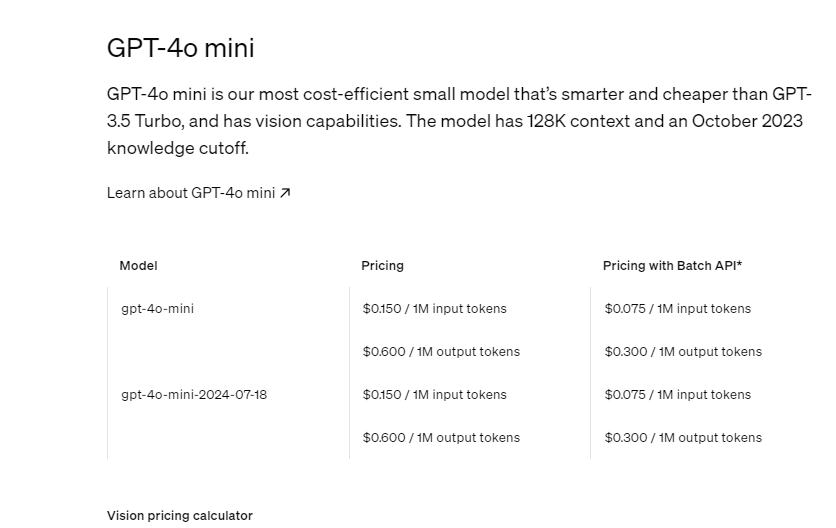Click the Vision pricing calculator heading

(180, 516)
